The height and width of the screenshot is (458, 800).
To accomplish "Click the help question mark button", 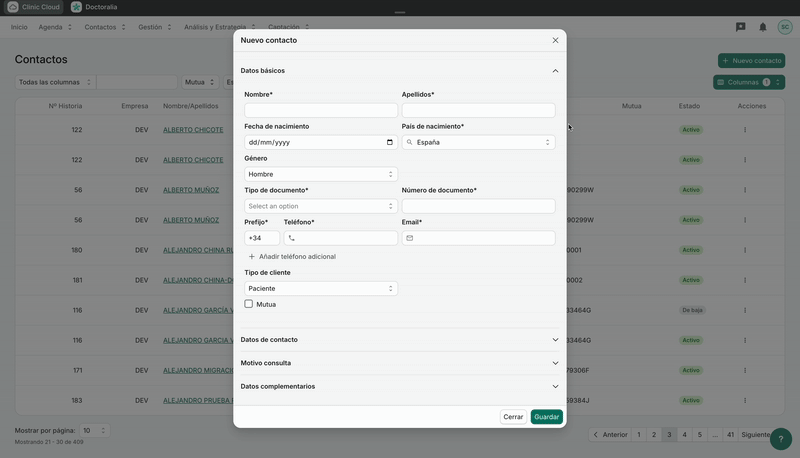I will pos(781,439).
